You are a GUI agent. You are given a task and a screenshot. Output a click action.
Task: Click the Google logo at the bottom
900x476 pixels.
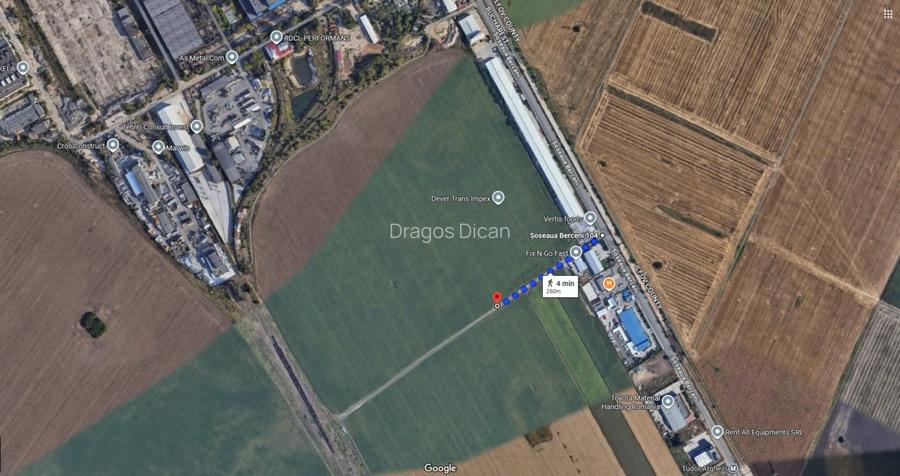point(440,469)
